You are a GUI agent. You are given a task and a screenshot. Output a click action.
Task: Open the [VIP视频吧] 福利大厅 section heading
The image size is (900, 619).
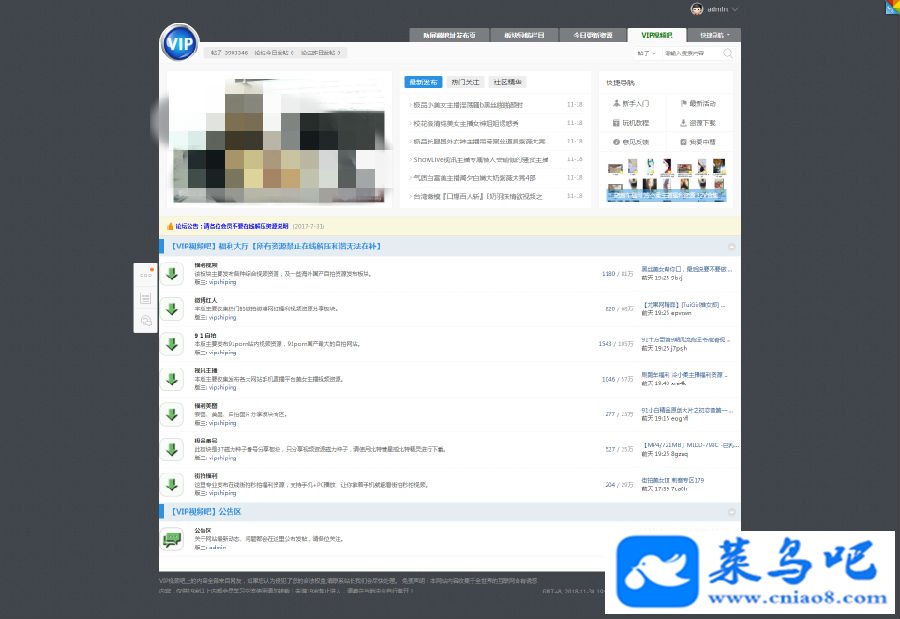pos(276,246)
